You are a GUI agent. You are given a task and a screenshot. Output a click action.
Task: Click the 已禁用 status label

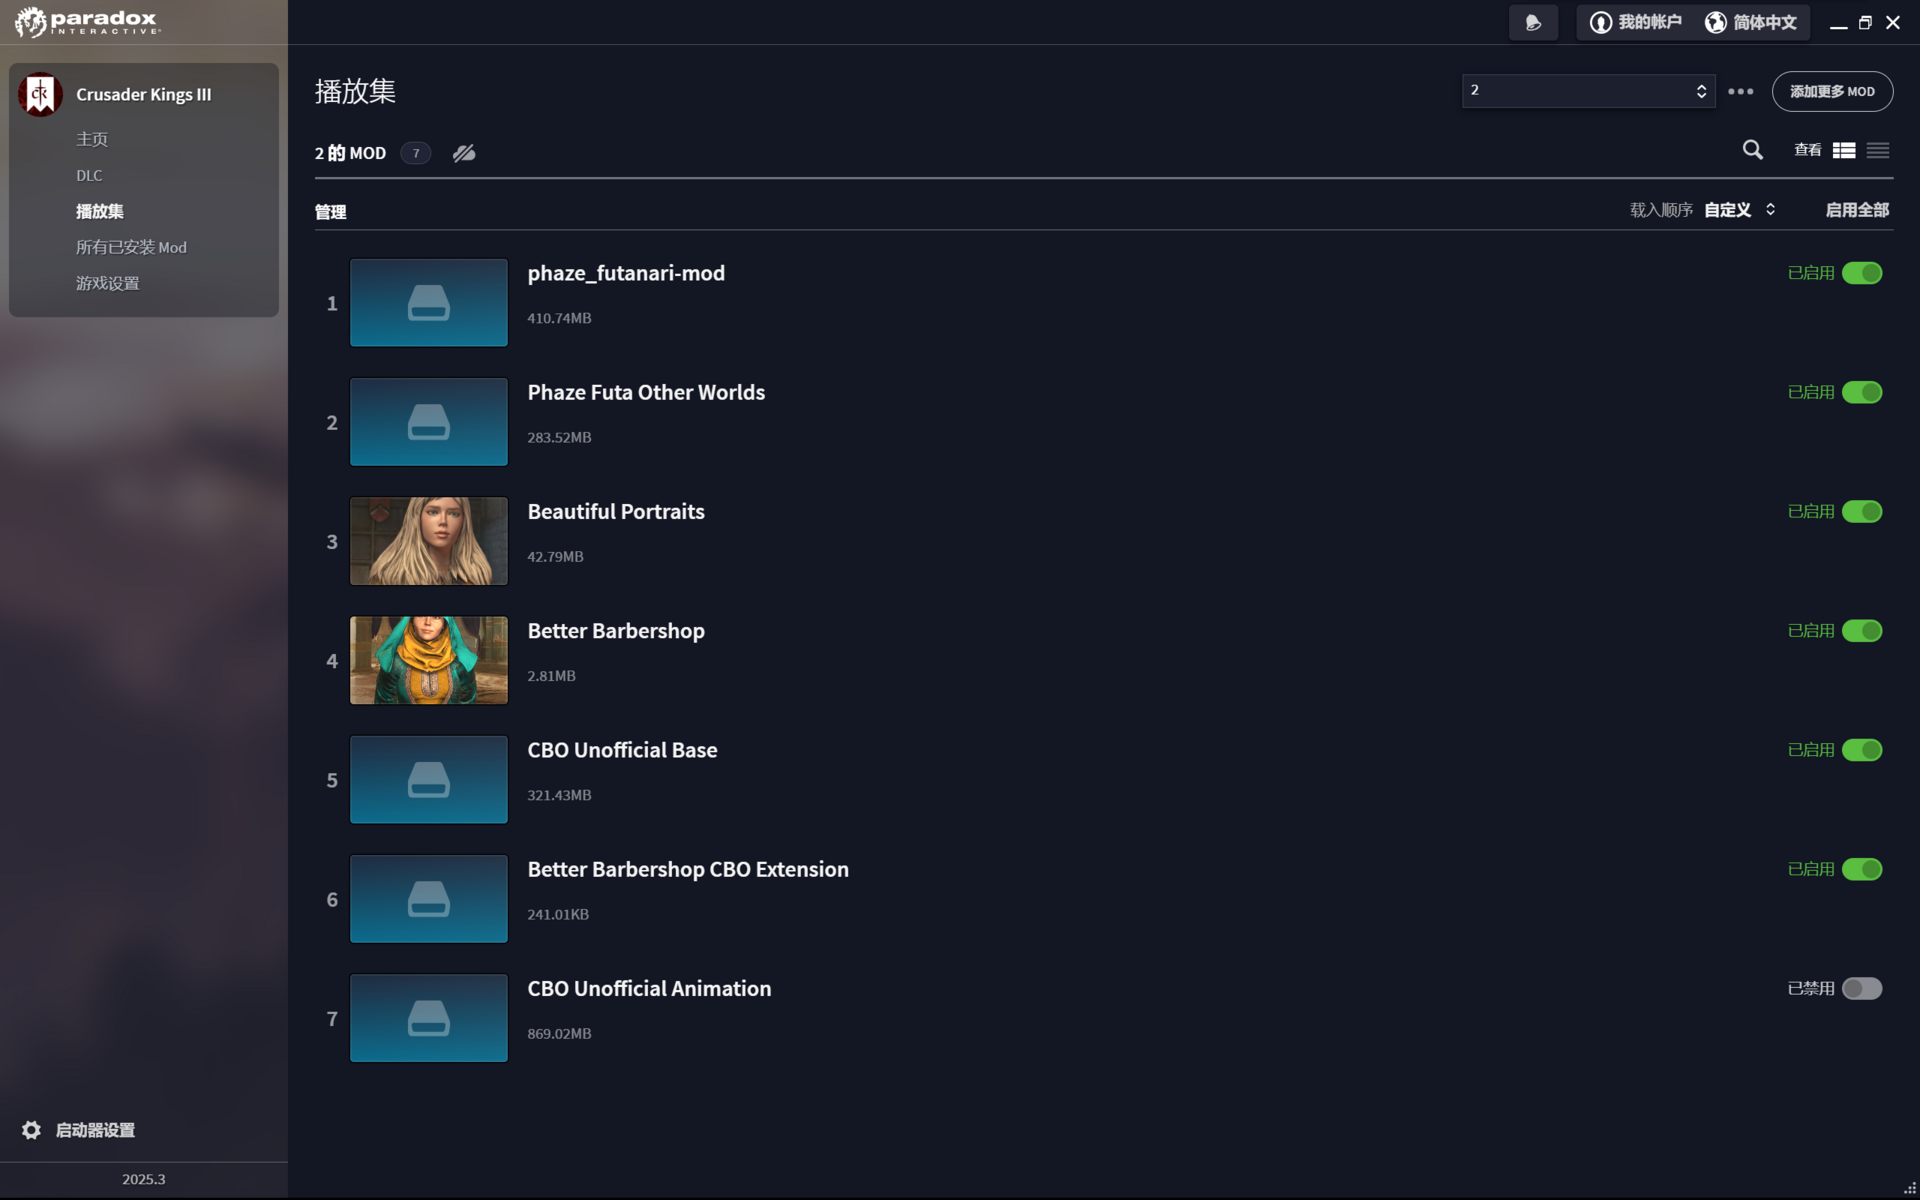[x=1811, y=989]
